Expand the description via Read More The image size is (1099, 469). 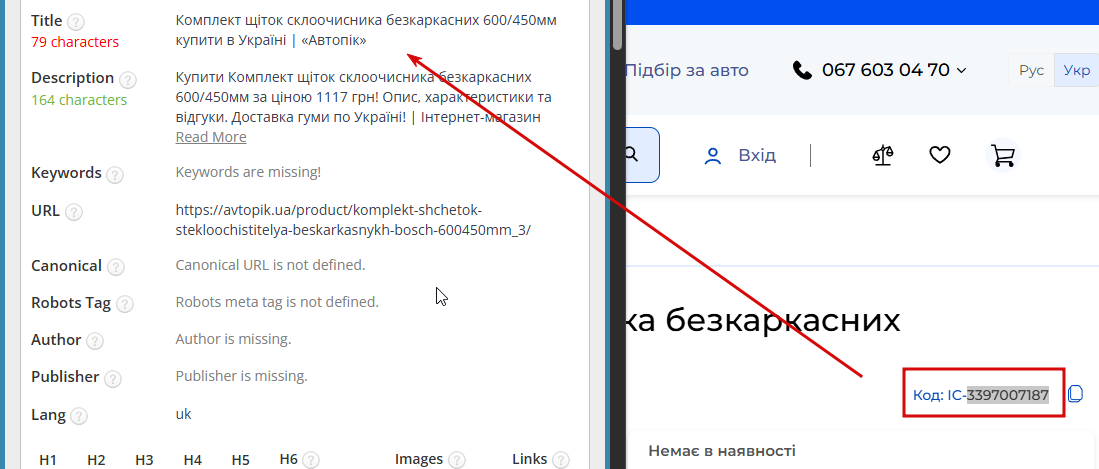click(211, 137)
